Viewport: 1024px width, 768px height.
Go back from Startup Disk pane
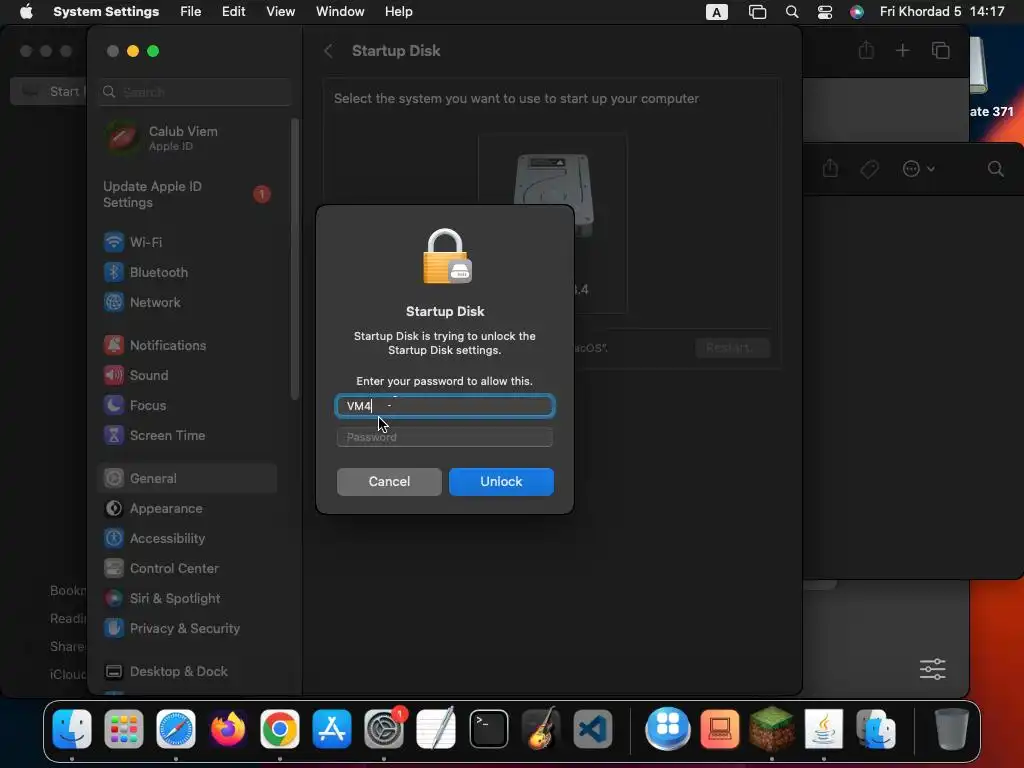328,51
